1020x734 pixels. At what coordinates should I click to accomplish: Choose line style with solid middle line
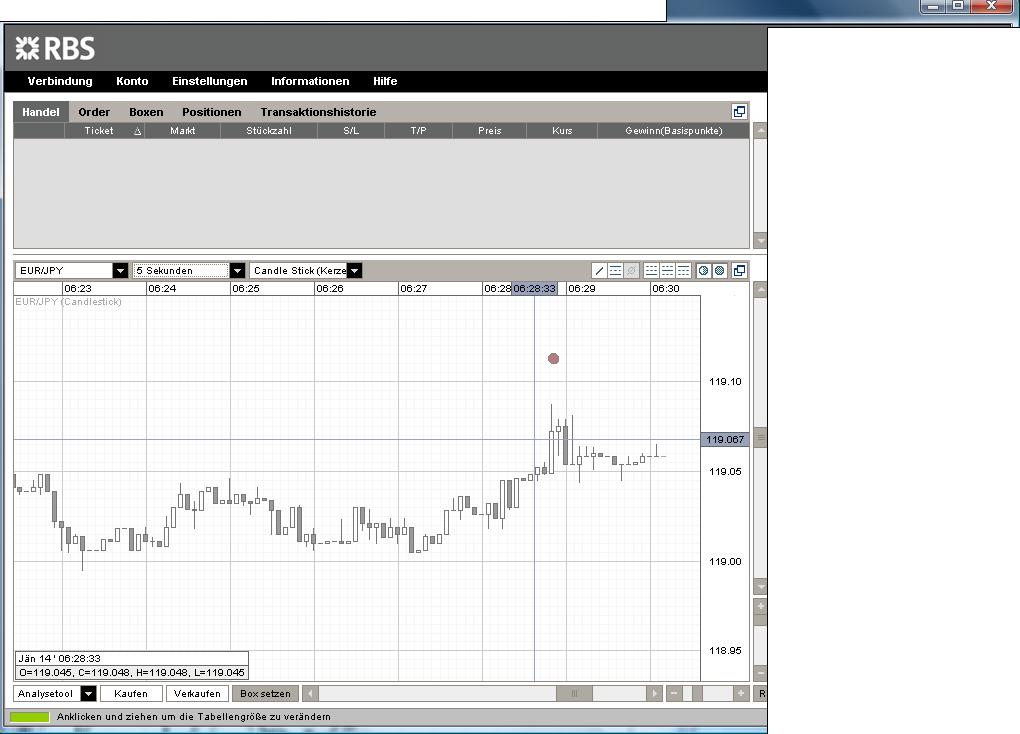tap(667, 270)
